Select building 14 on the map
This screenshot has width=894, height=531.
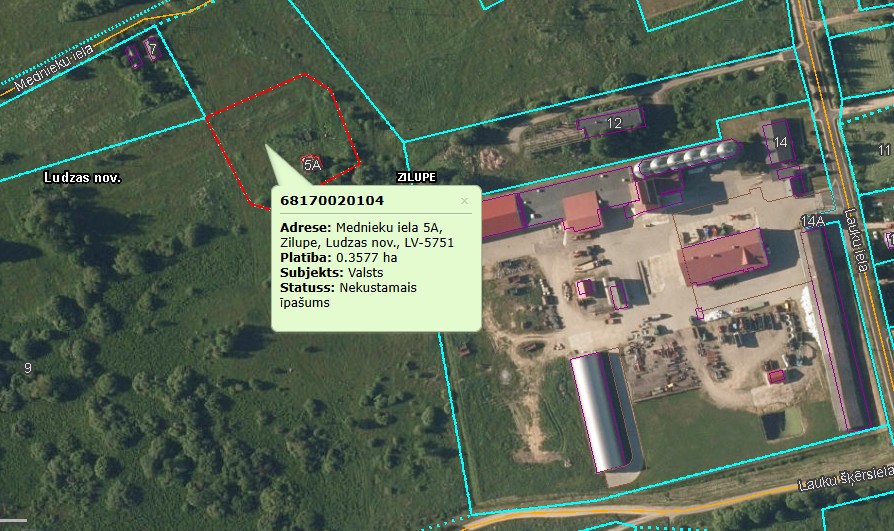pyautogui.click(x=780, y=143)
